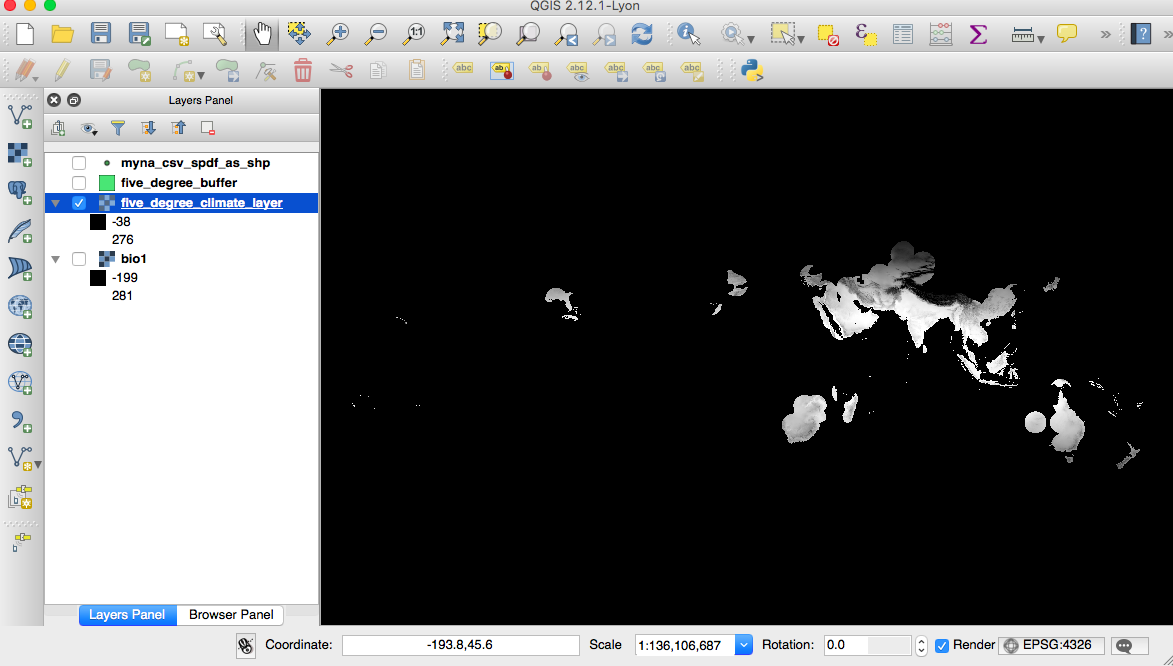This screenshot has height=666, width=1173.
Task: Open the field calculator
Action: [x=940, y=34]
